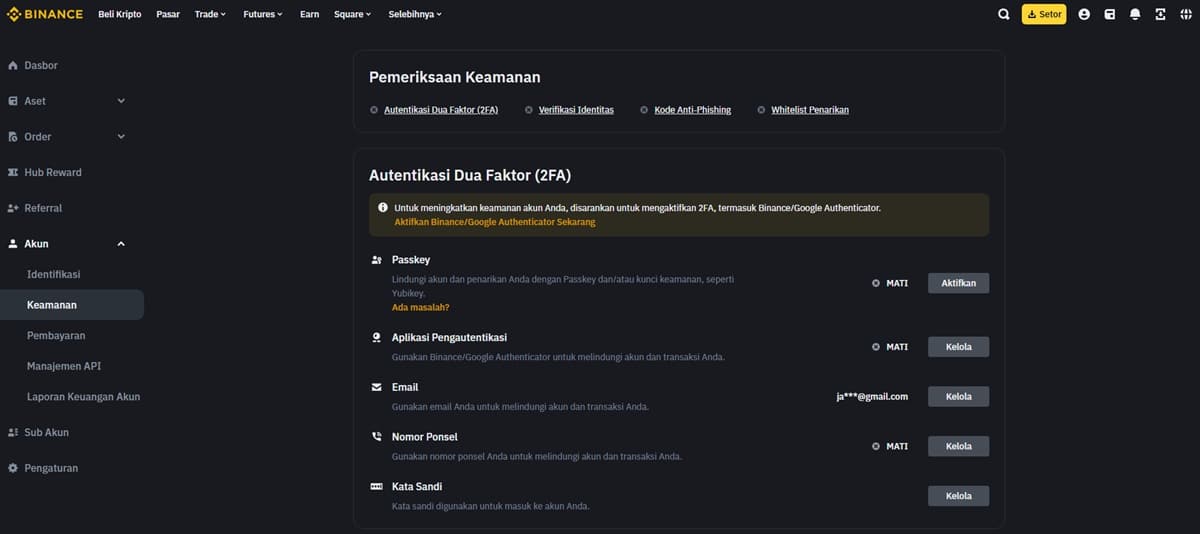Click the Email envelope icon

(x=376, y=387)
